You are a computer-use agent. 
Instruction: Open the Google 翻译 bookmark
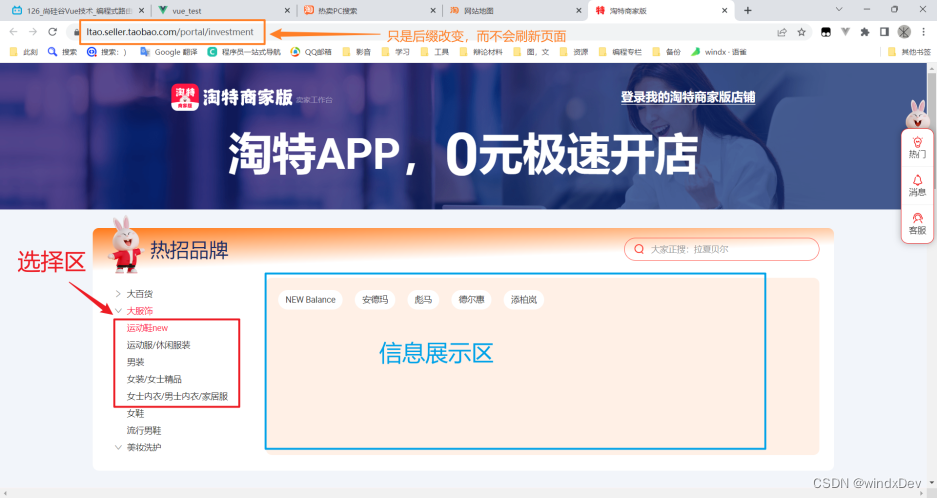(x=169, y=52)
